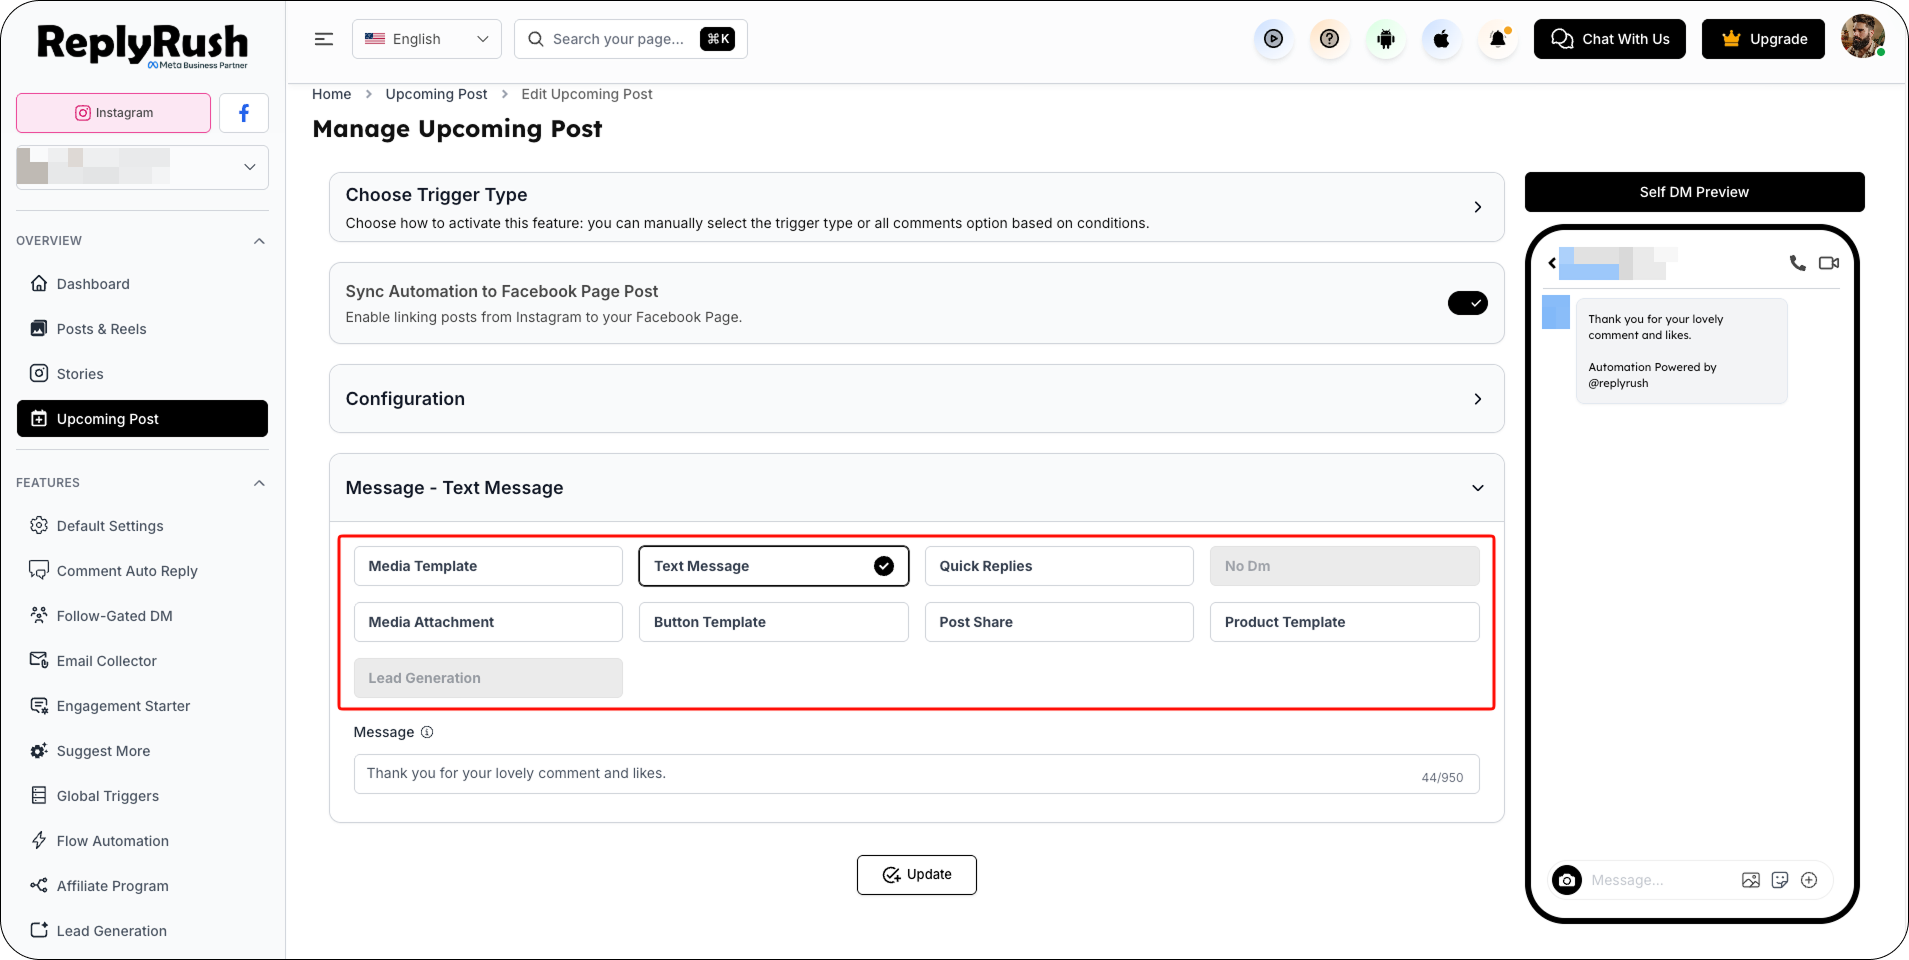Viewport: 1909px width, 960px height.
Task: Click the Self DM Preview button
Action: click(1694, 192)
